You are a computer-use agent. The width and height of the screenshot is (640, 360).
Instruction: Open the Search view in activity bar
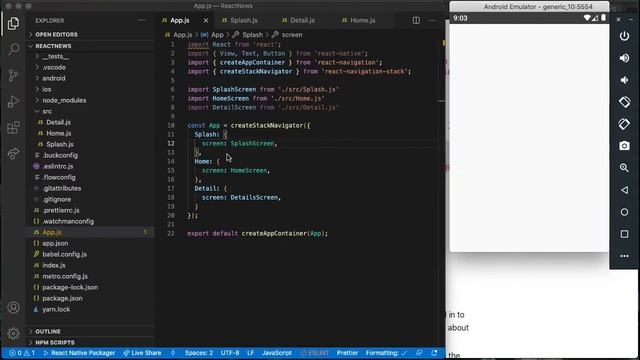[13, 49]
